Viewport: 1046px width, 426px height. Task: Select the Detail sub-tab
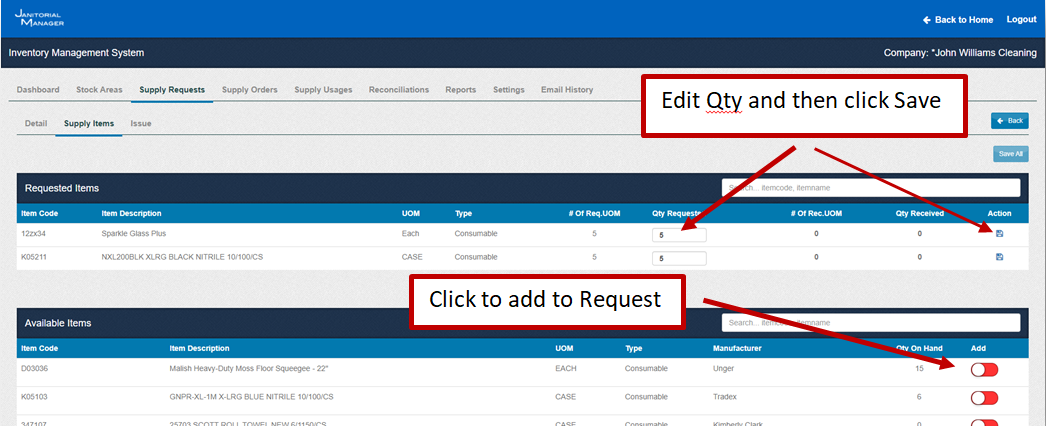coord(36,124)
